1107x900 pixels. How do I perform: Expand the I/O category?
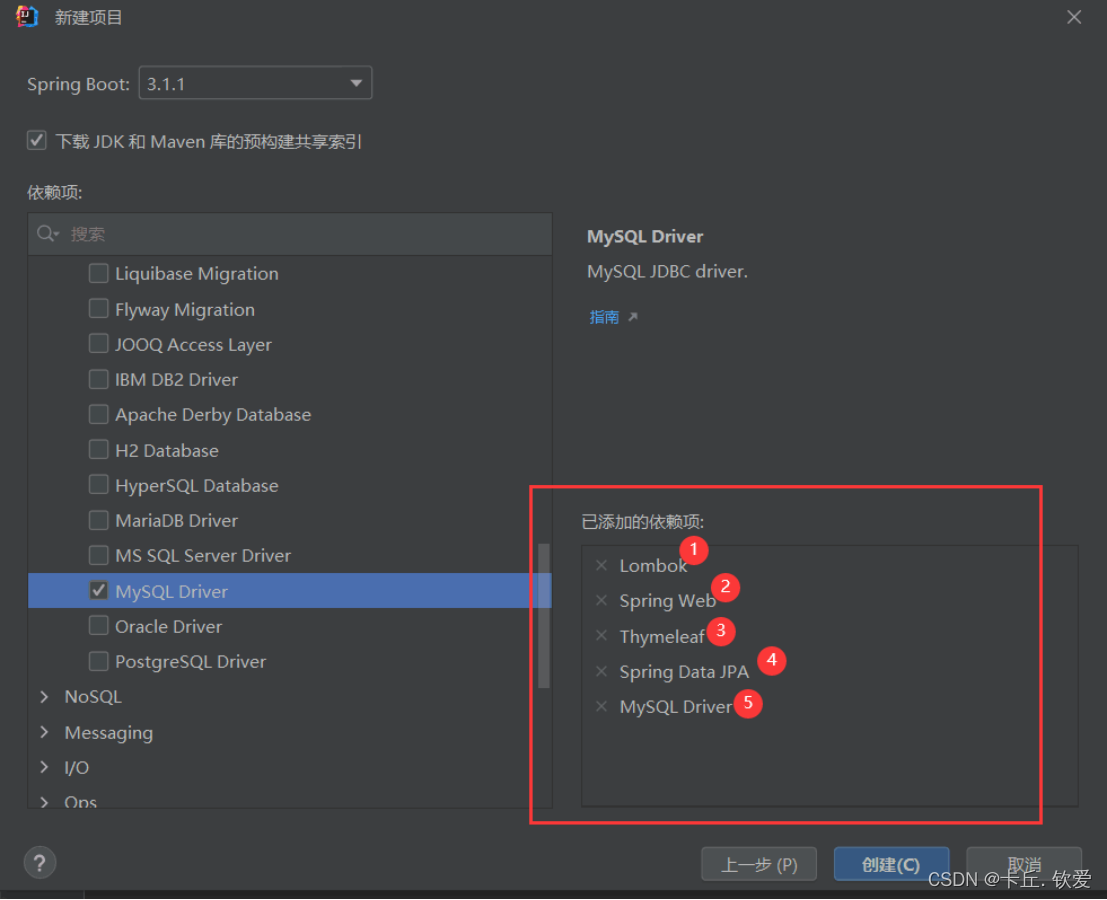pos(44,767)
